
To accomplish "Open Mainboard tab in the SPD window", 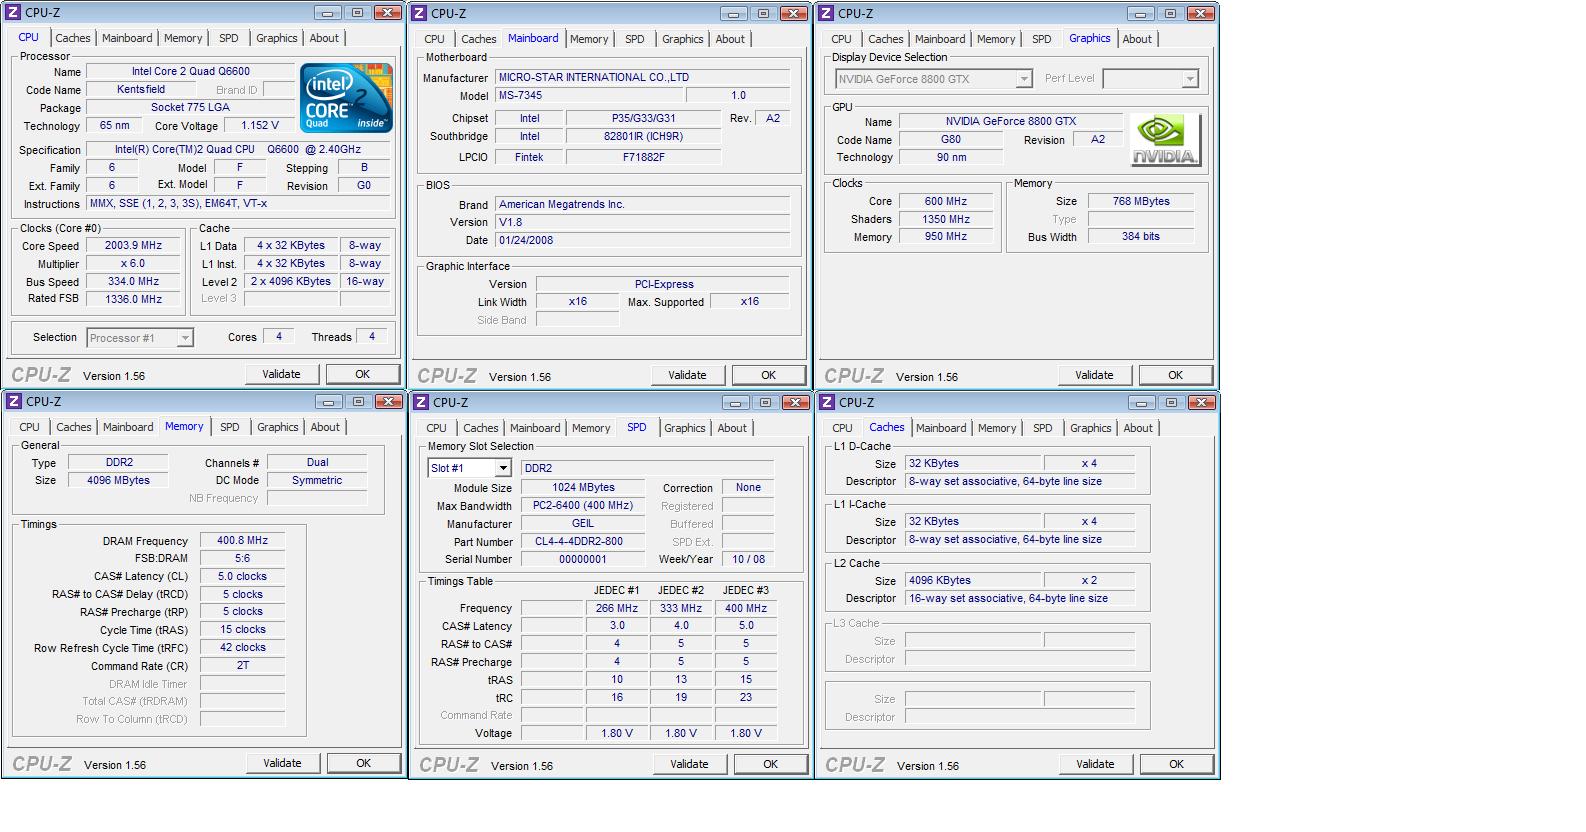I will (535, 428).
